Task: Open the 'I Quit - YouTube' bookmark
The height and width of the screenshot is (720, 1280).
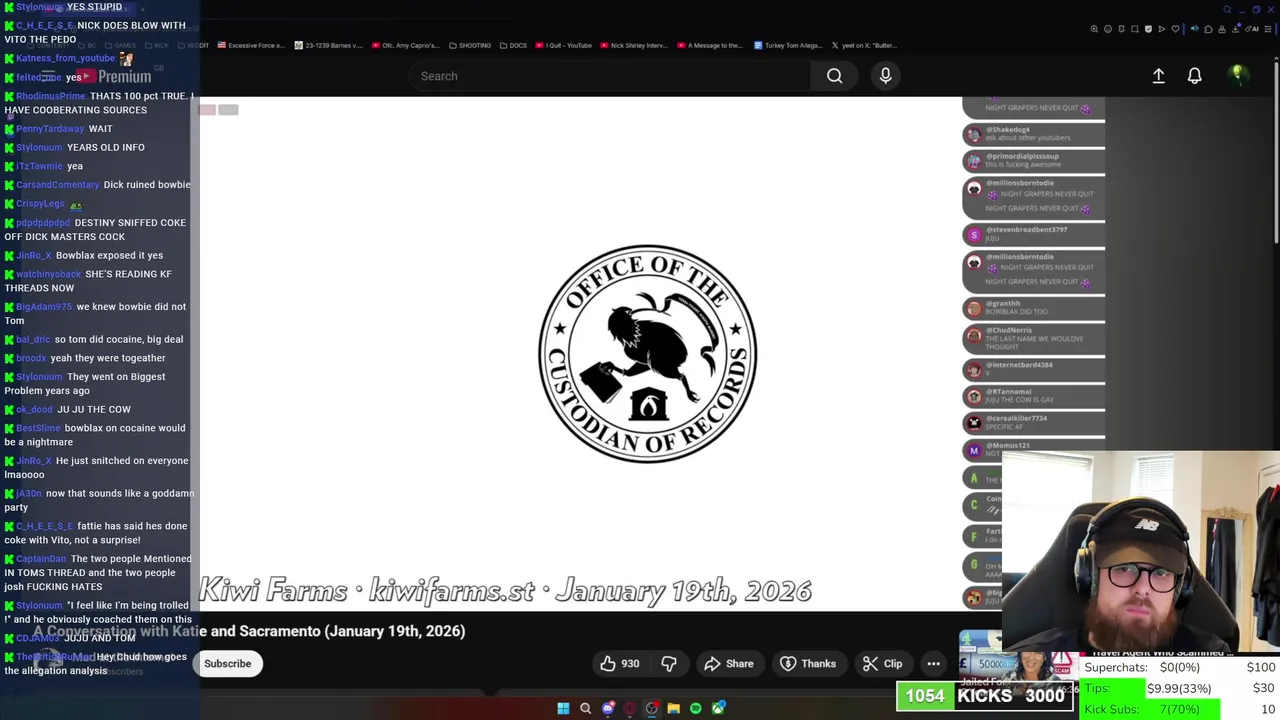Action: pos(564,45)
